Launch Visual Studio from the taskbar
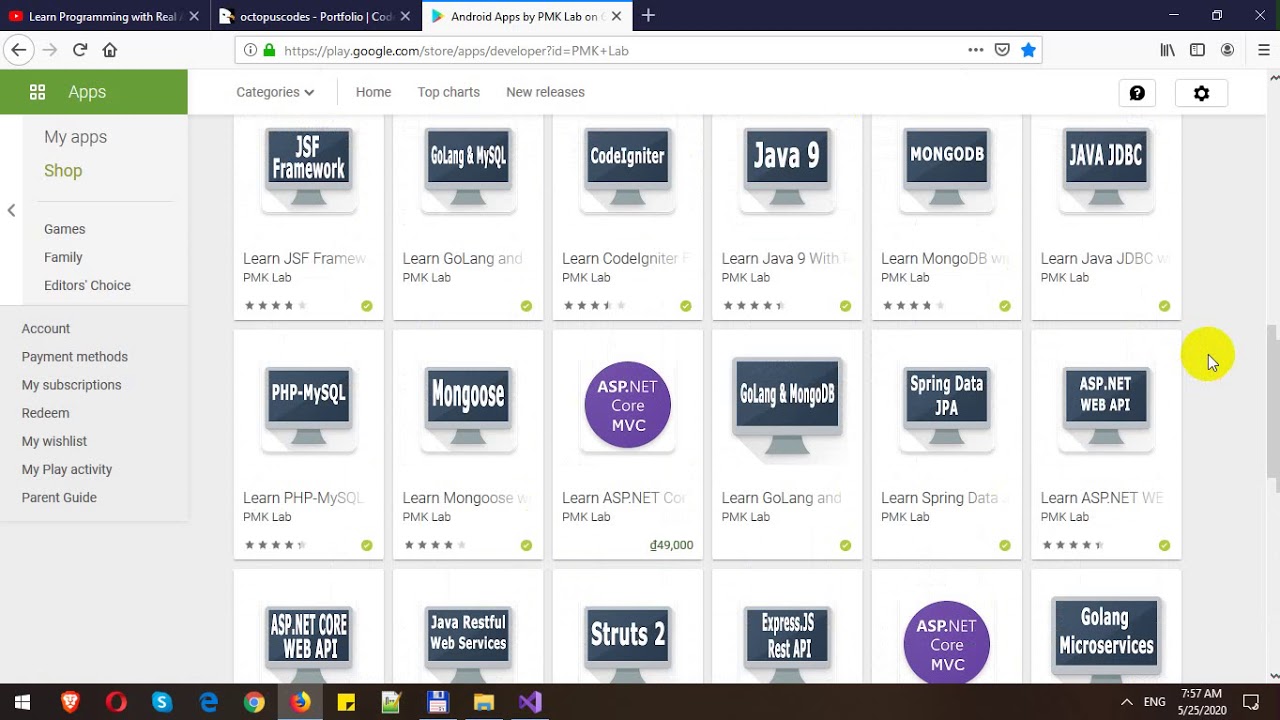The image size is (1280, 720). pyautogui.click(x=530, y=702)
